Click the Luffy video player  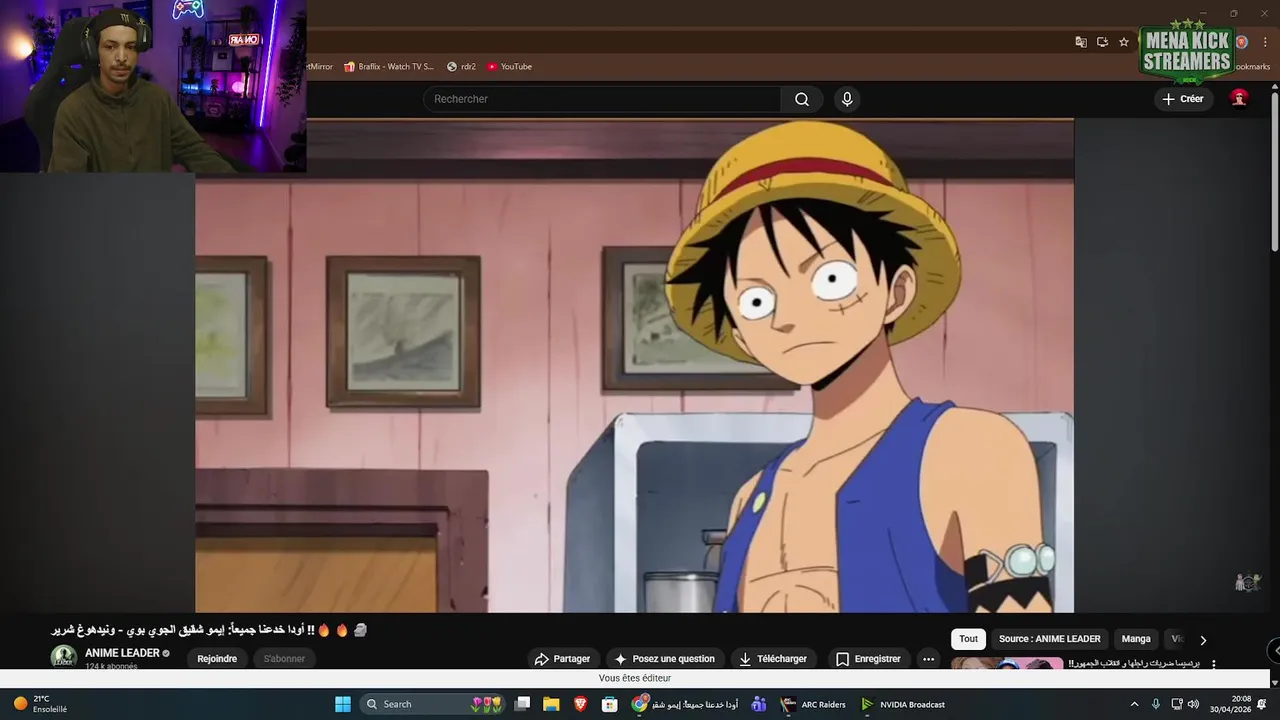634,365
